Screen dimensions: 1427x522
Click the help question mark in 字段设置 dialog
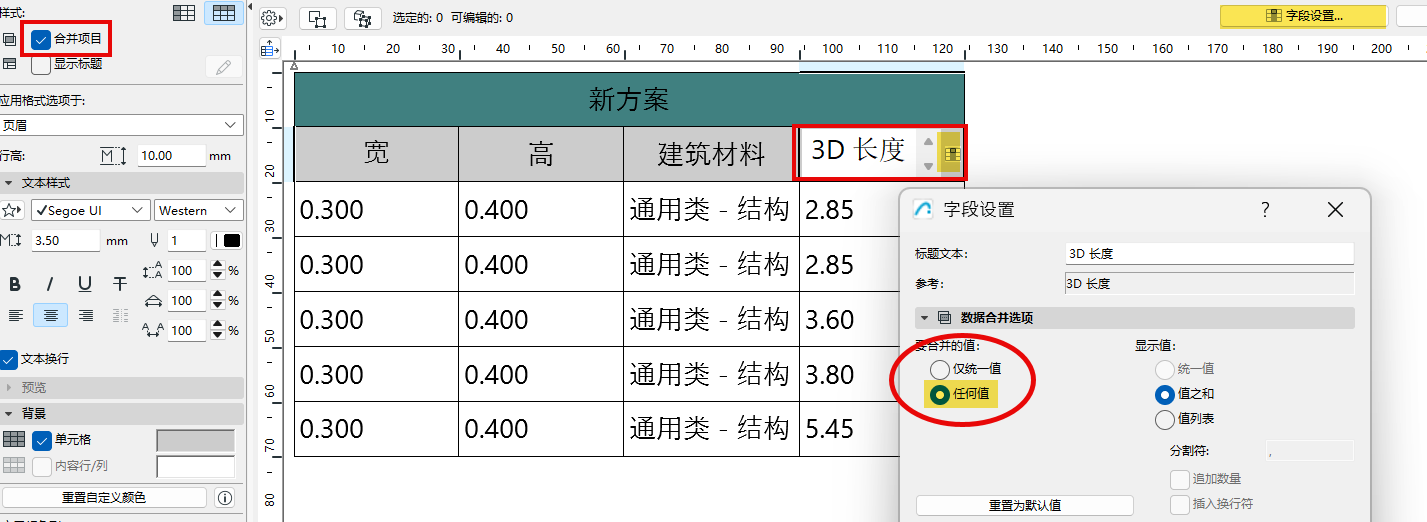click(1265, 209)
